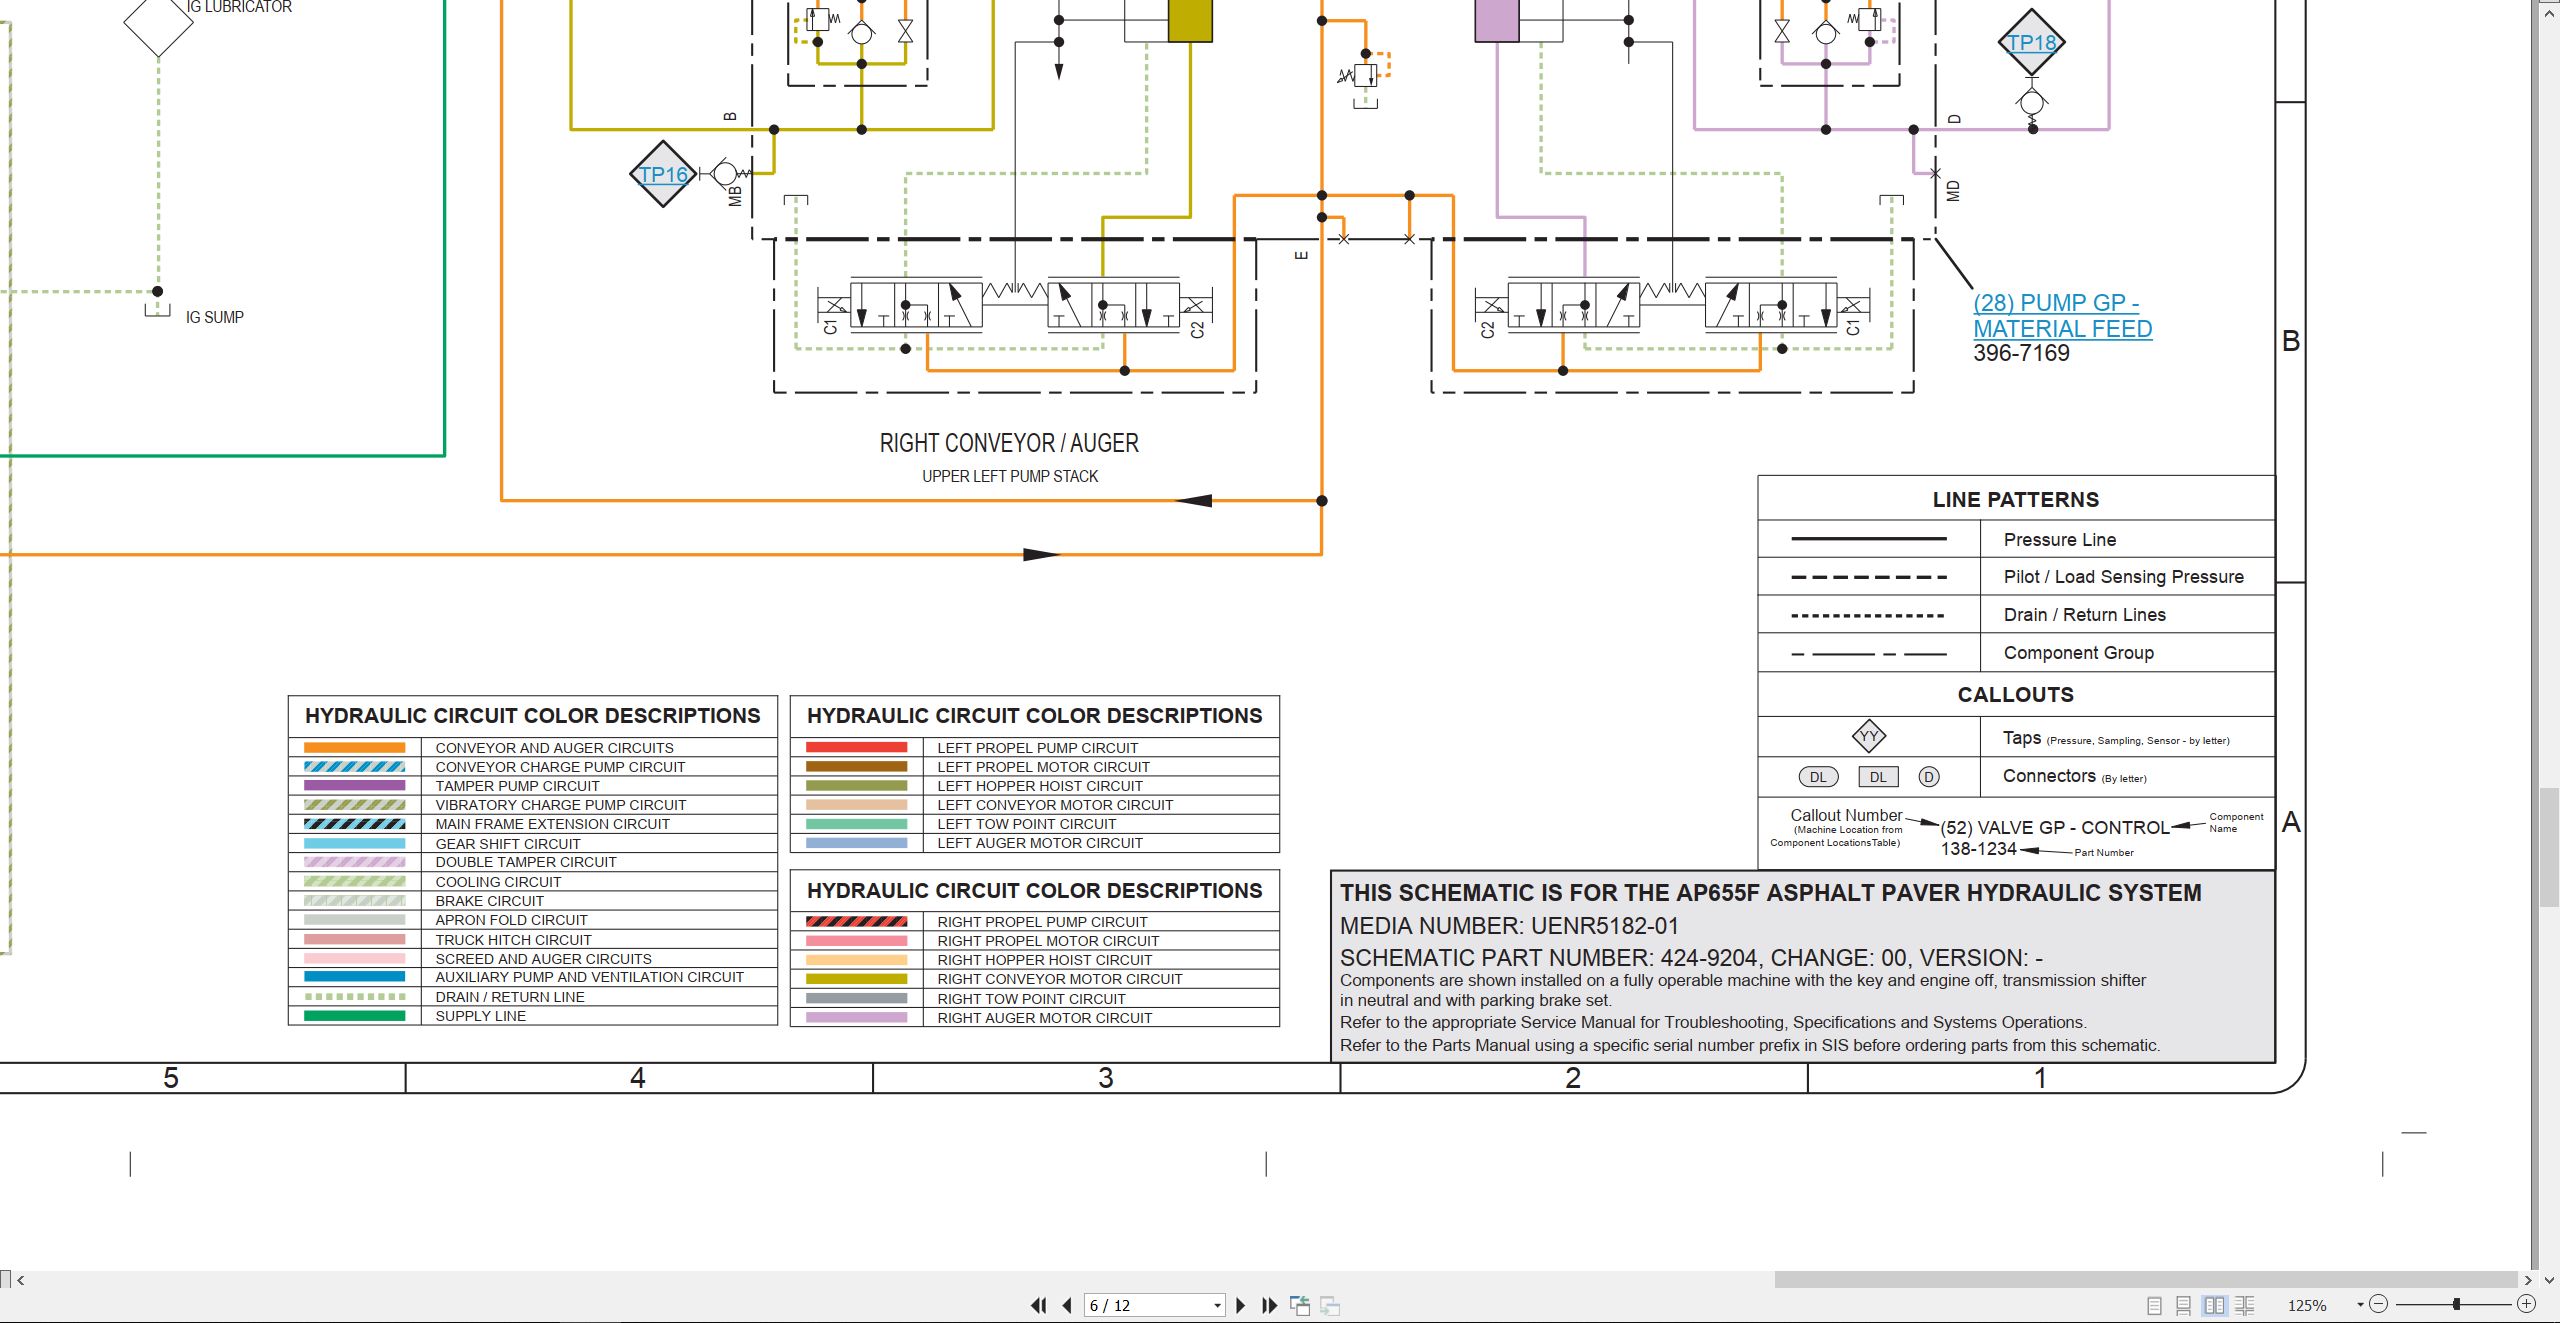
Task: Click 'MEDIA NUMBER: UENR5182-01' text
Action: click(x=1510, y=926)
